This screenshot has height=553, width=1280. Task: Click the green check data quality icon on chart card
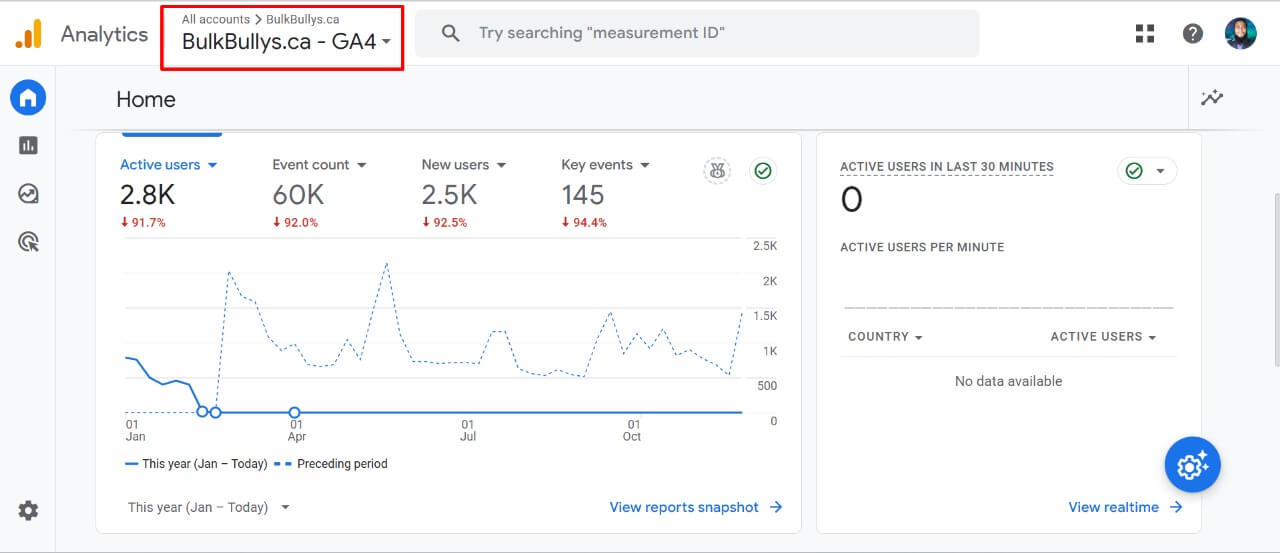(x=763, y=171)
